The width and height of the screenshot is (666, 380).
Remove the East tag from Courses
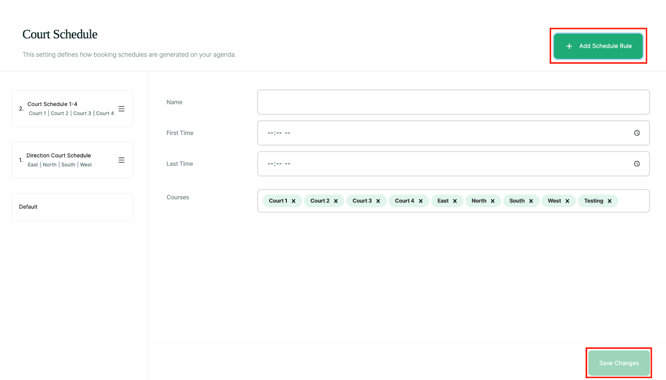[x=454, y=201]
